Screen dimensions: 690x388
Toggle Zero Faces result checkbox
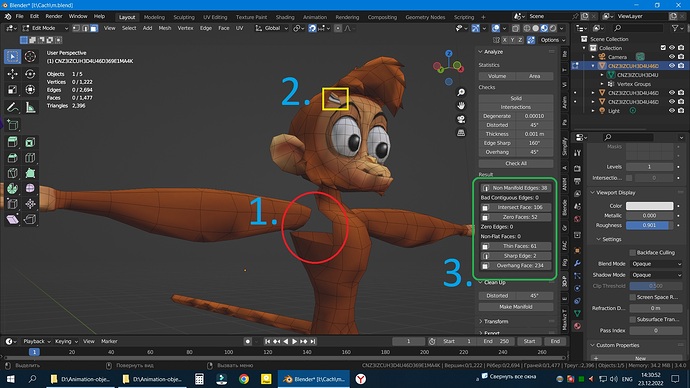point(485,217)
